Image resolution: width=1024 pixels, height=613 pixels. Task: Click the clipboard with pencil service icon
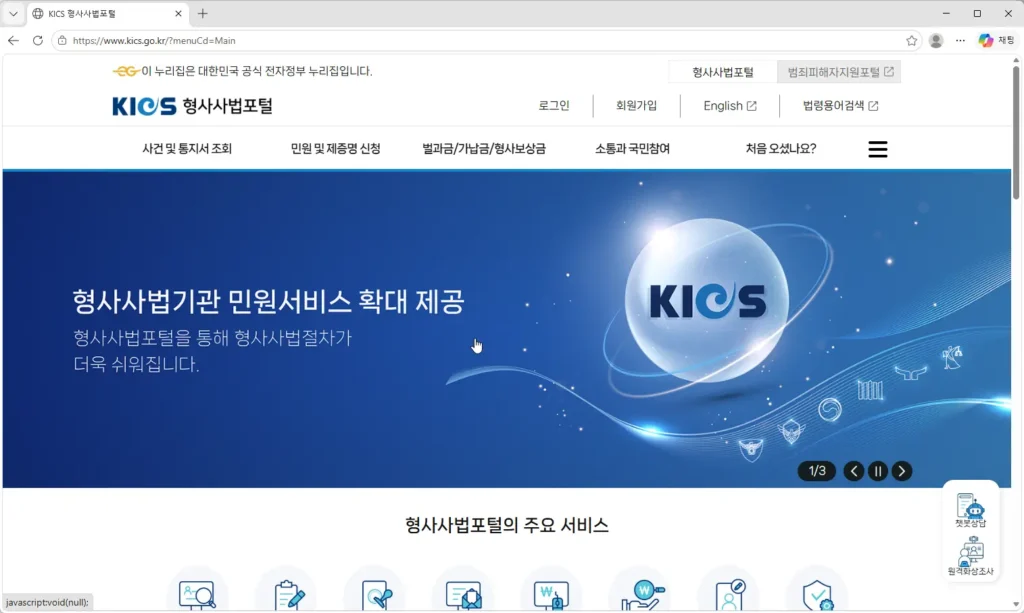(x=287, y=594)
